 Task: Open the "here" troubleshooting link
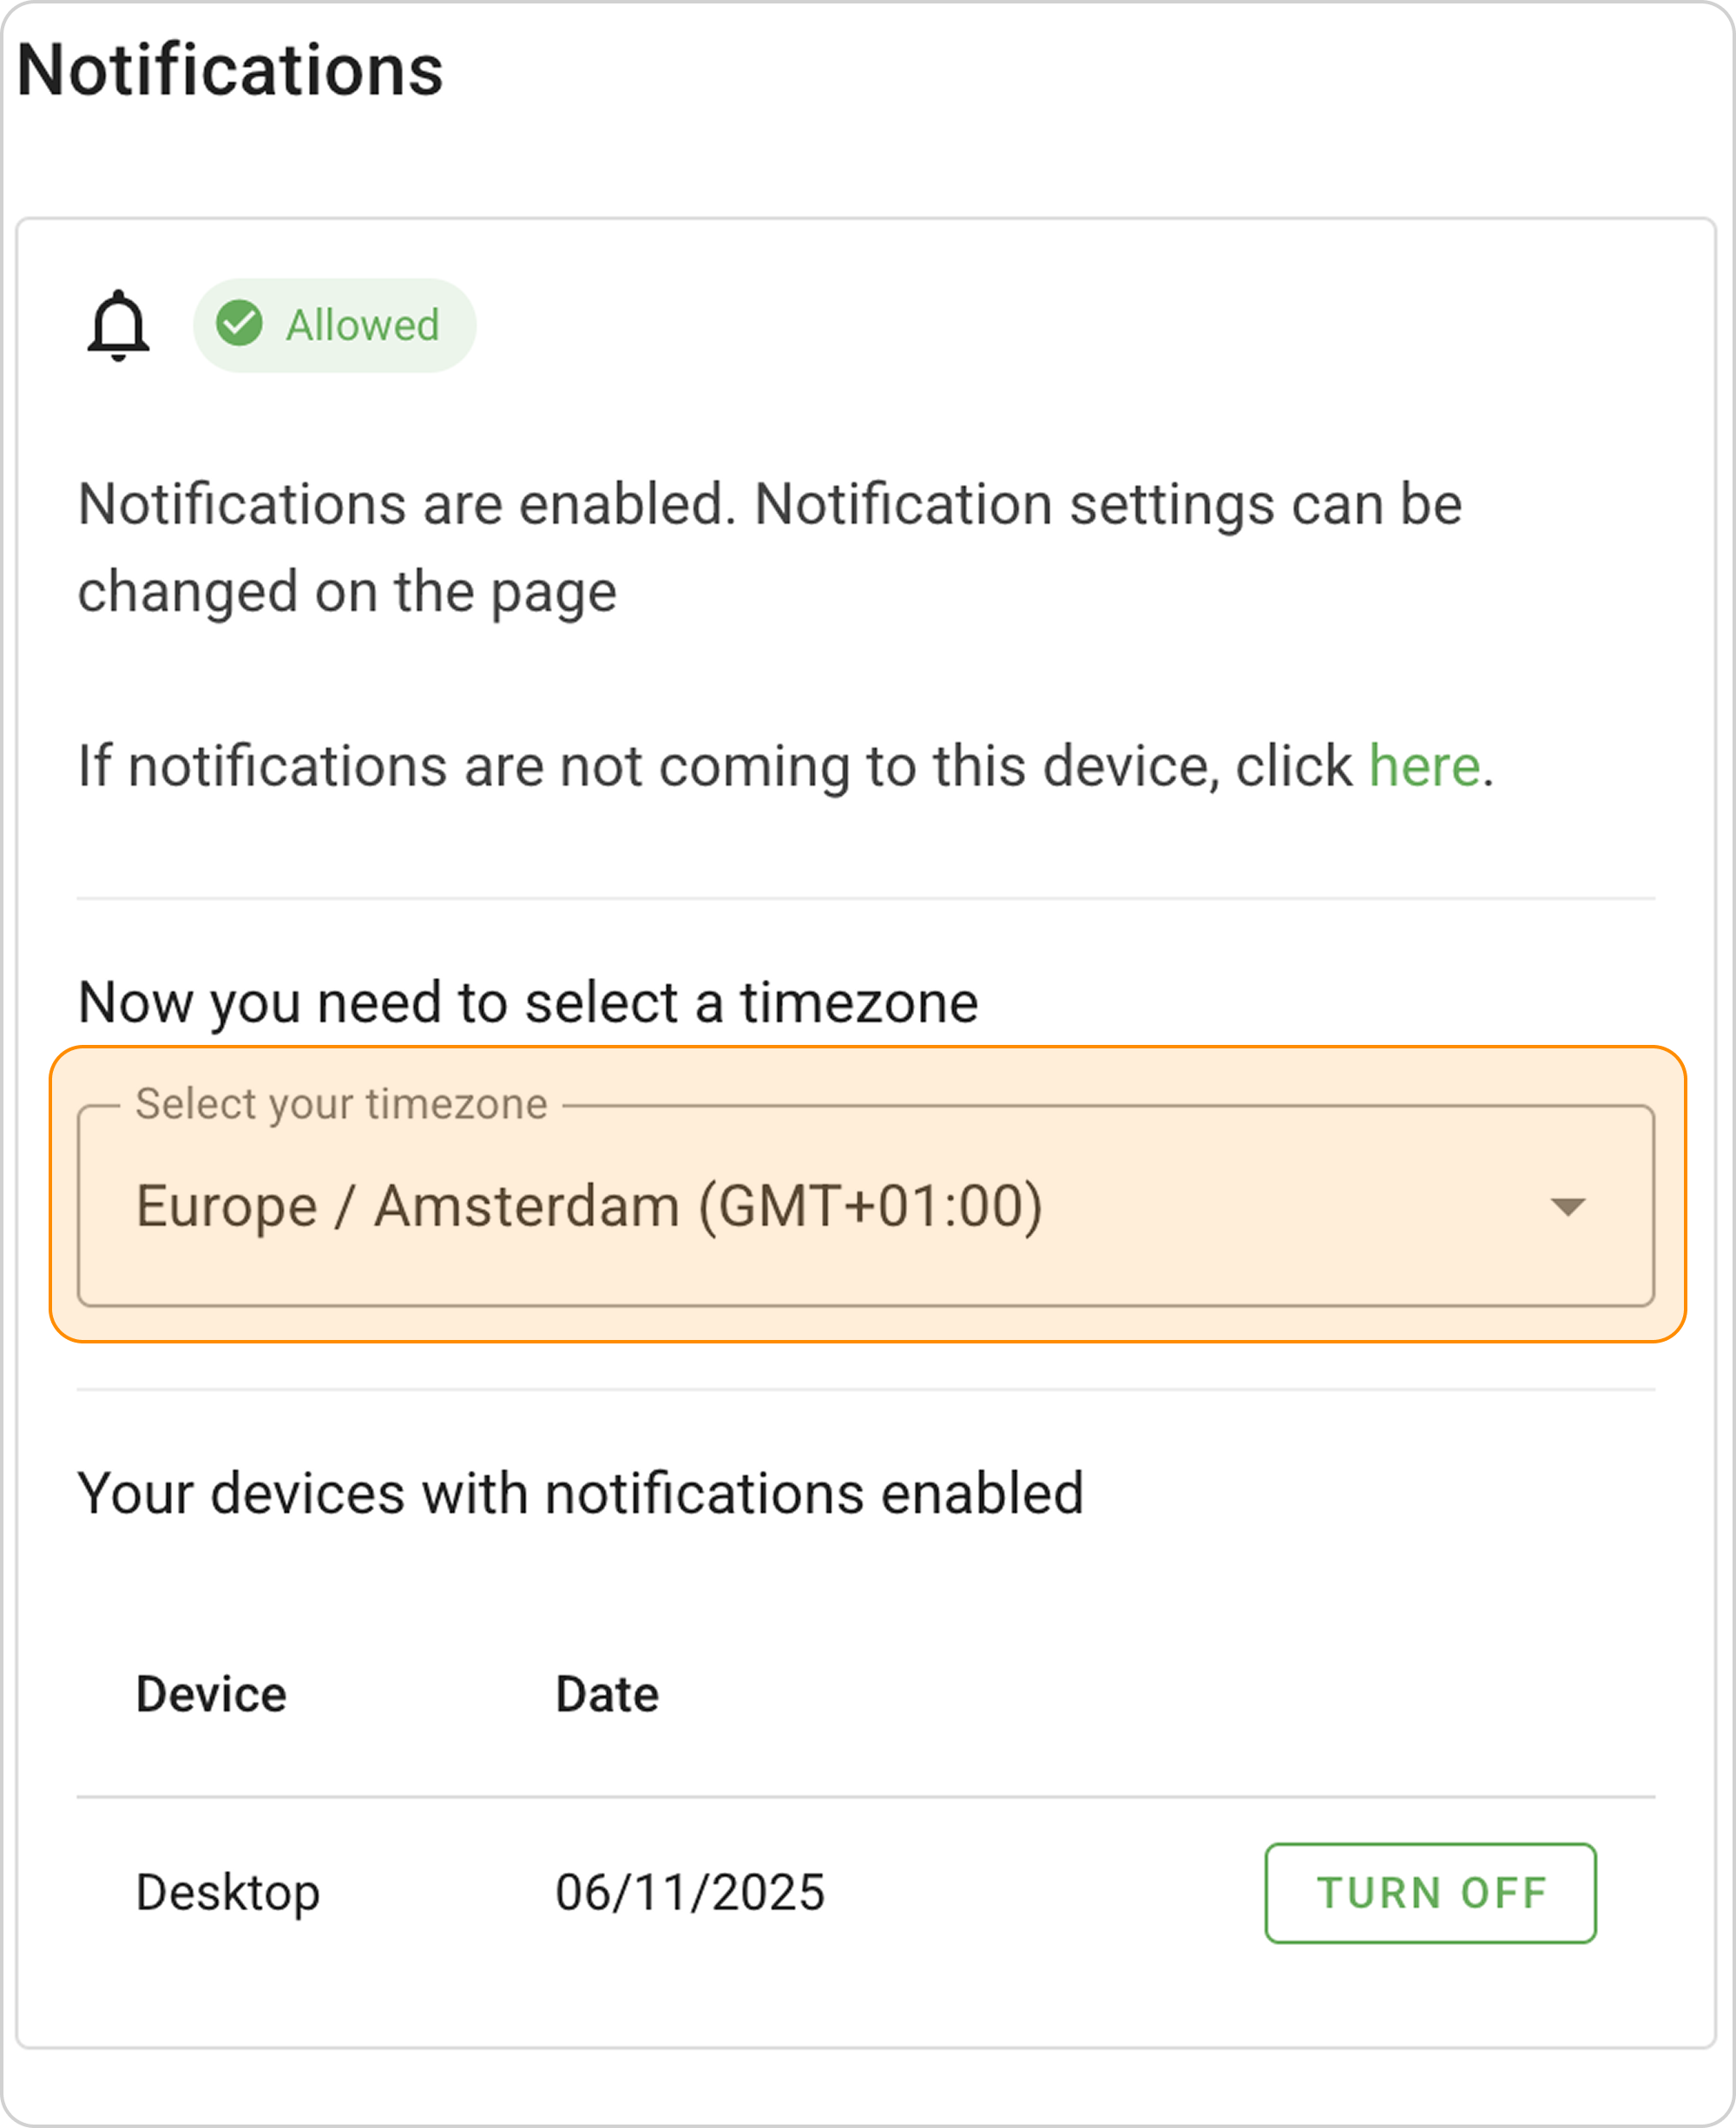coord(1423,767)
